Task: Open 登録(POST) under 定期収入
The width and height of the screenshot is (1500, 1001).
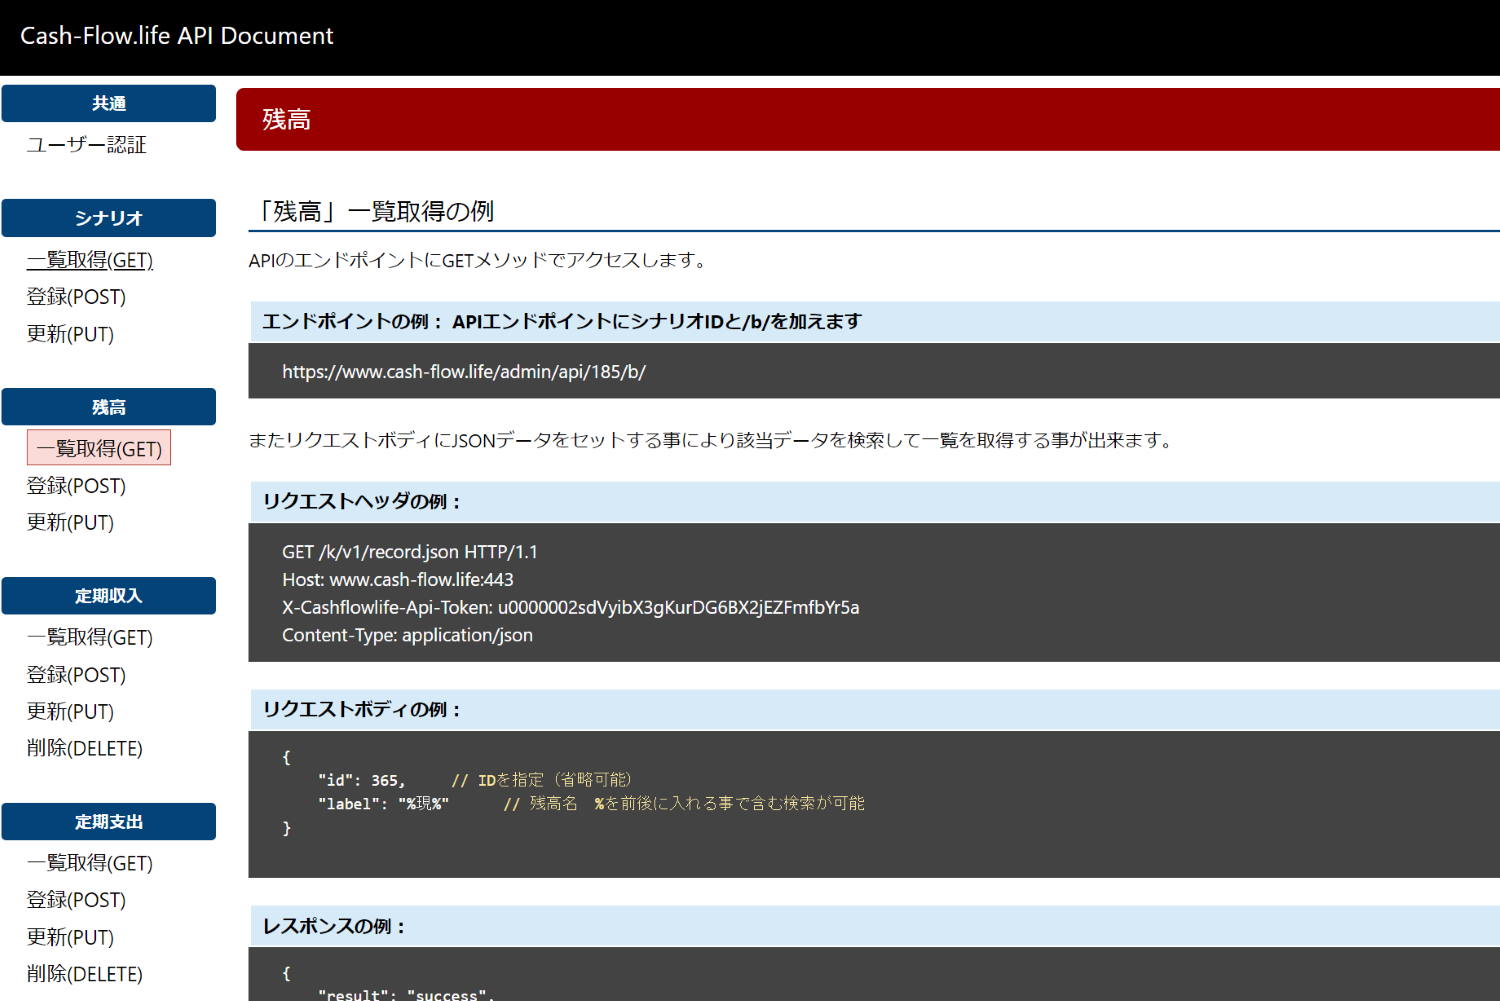Action: pos(77,675)
